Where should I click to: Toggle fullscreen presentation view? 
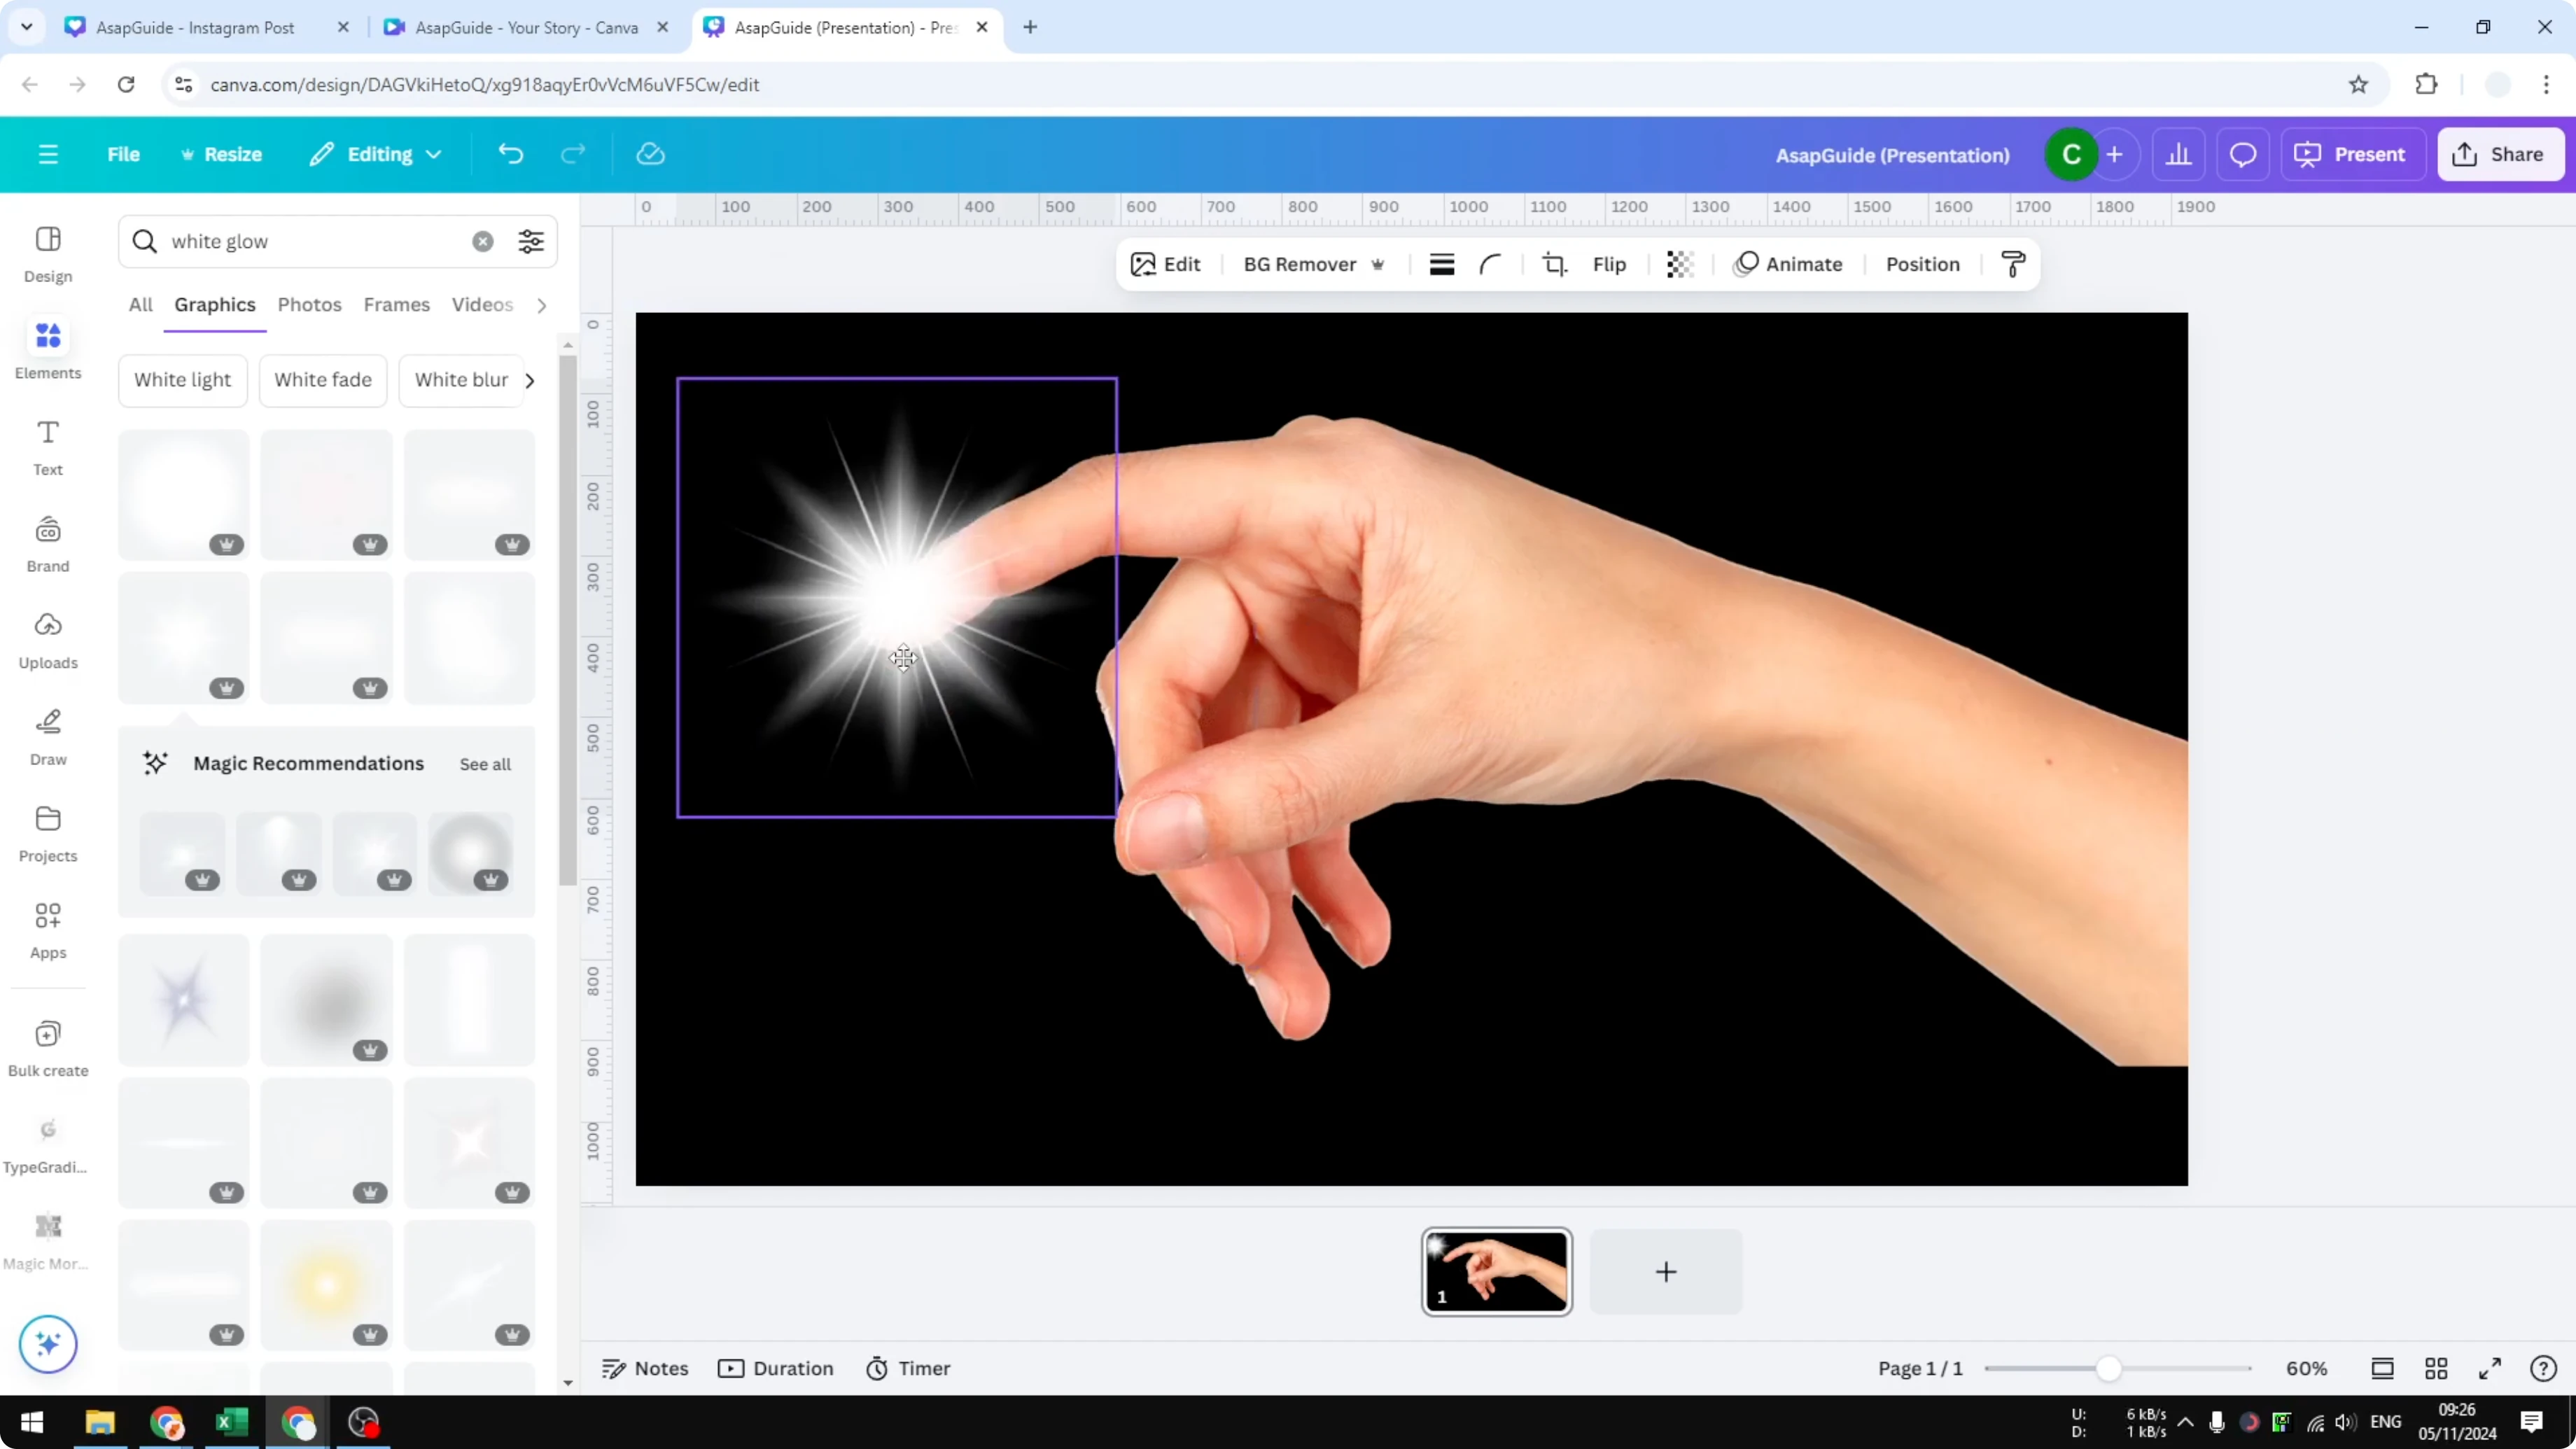pyautogui.click(x=2489, y=1368)
